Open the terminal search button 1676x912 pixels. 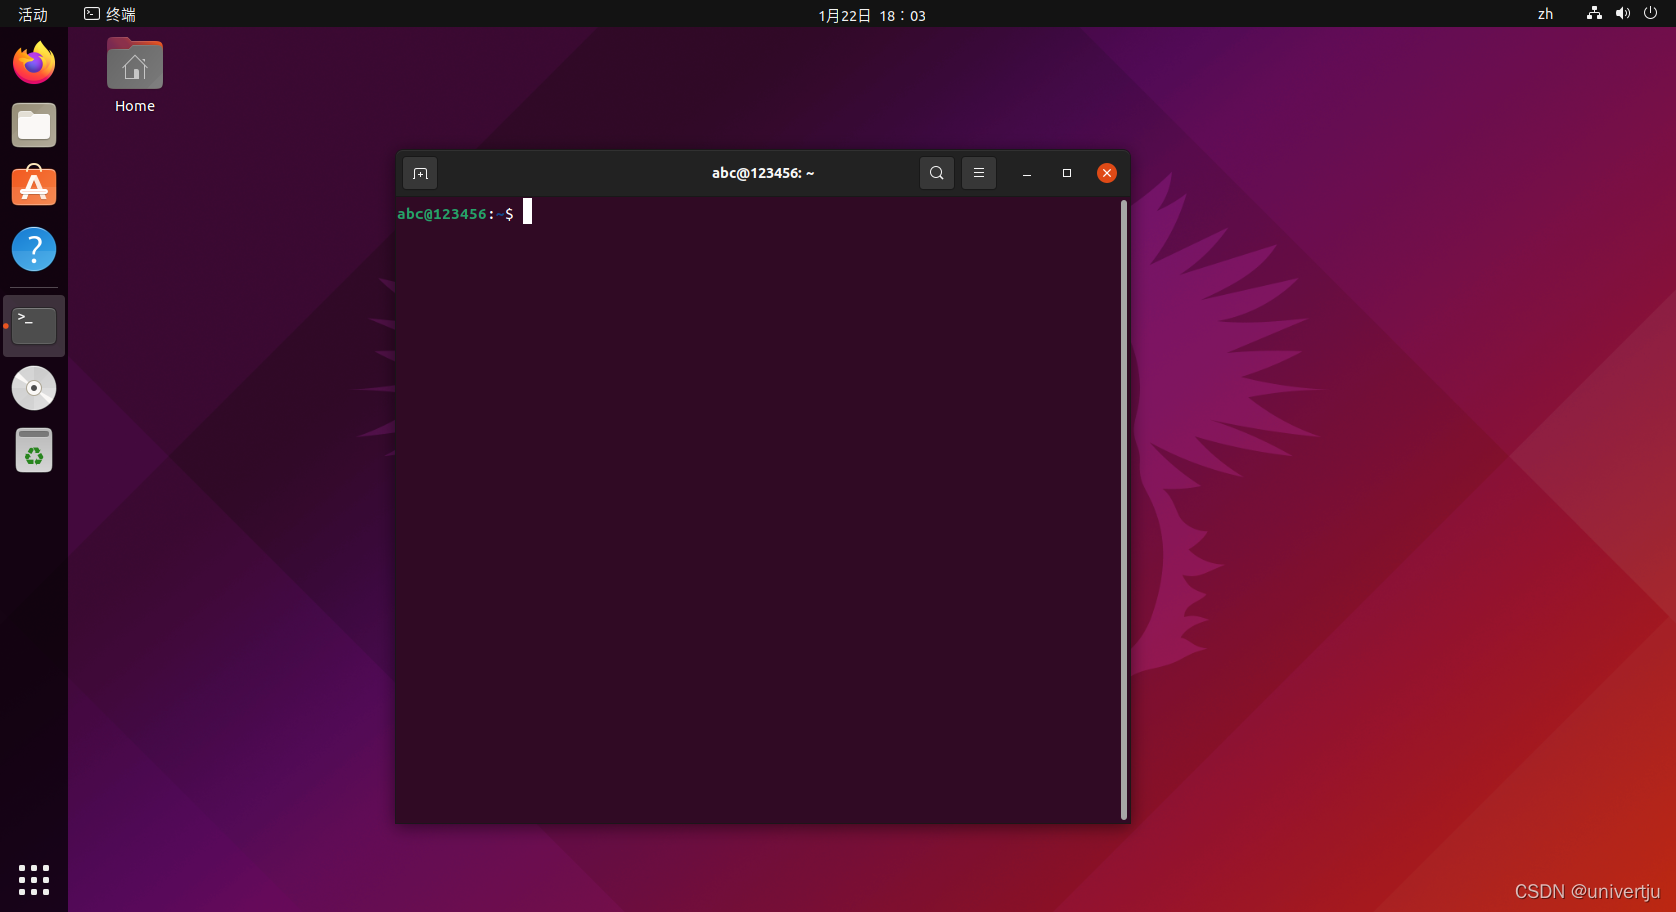(936, 173)
